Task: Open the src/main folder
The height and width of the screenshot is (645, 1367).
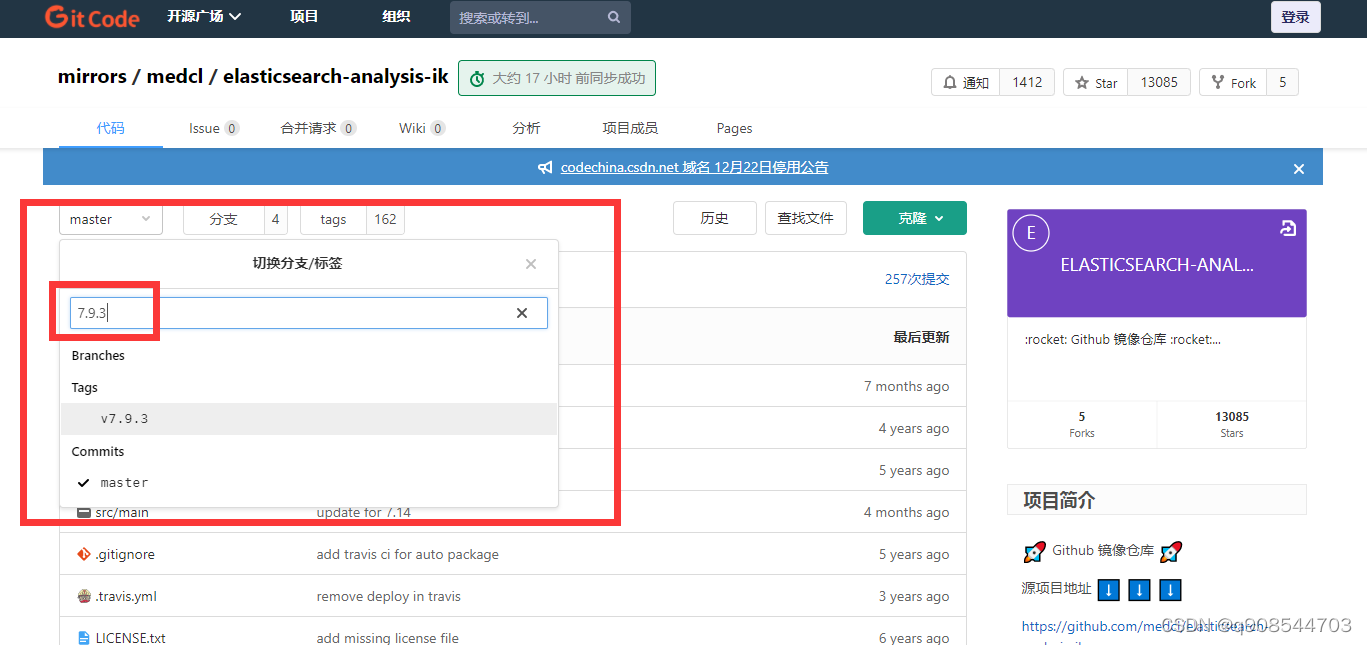Action: click(122, 512)
